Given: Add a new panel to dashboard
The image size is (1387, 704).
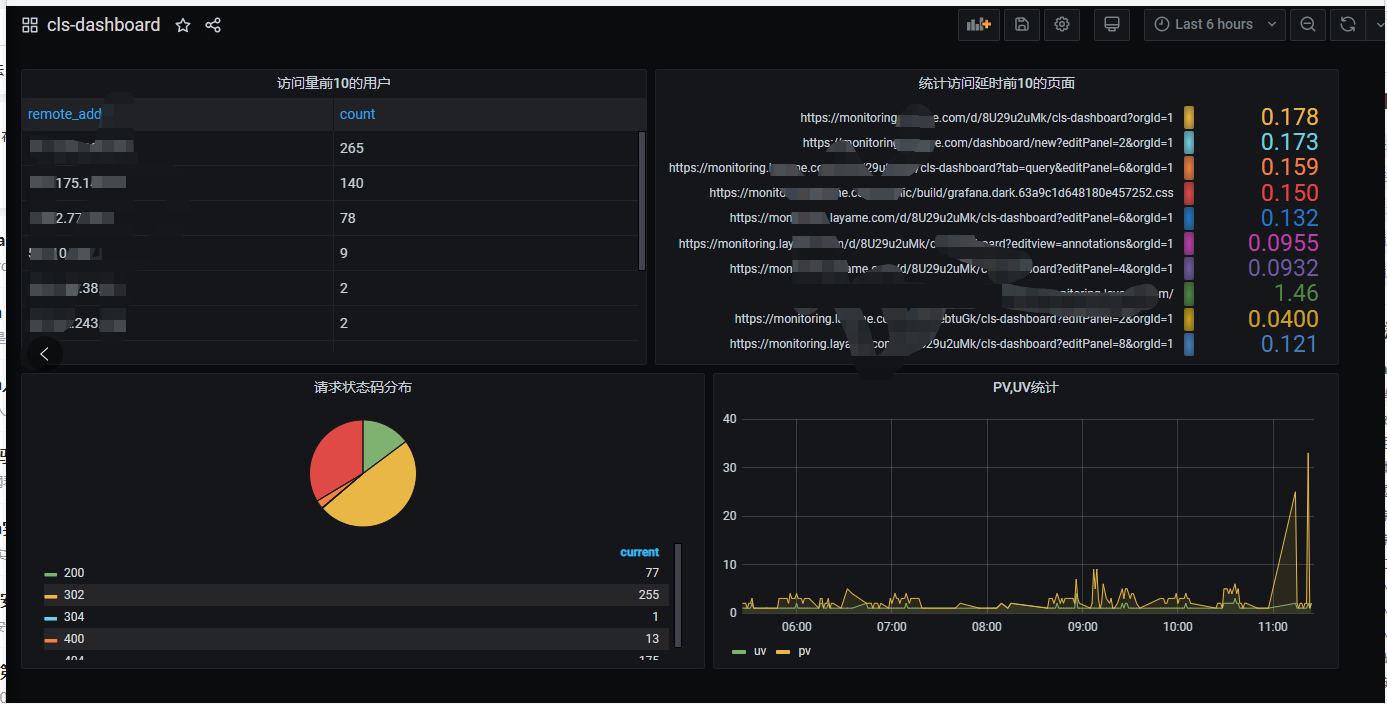Looking at the screenshot, I should pyautogui.click(x=979, y=25).
